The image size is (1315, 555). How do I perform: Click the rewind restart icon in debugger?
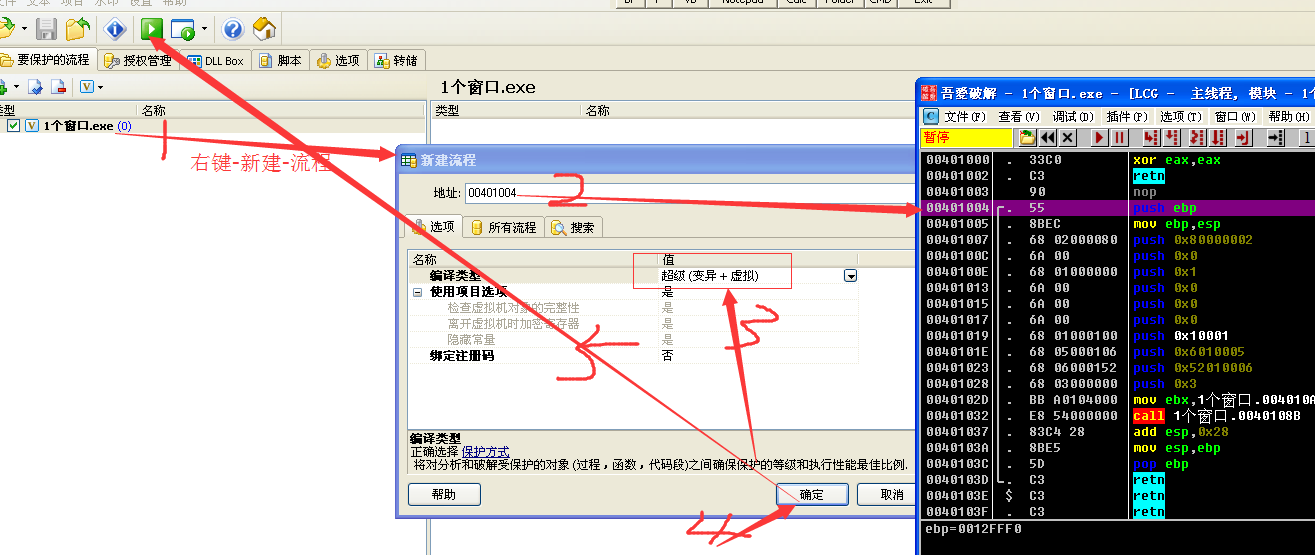coord(1047,137)
